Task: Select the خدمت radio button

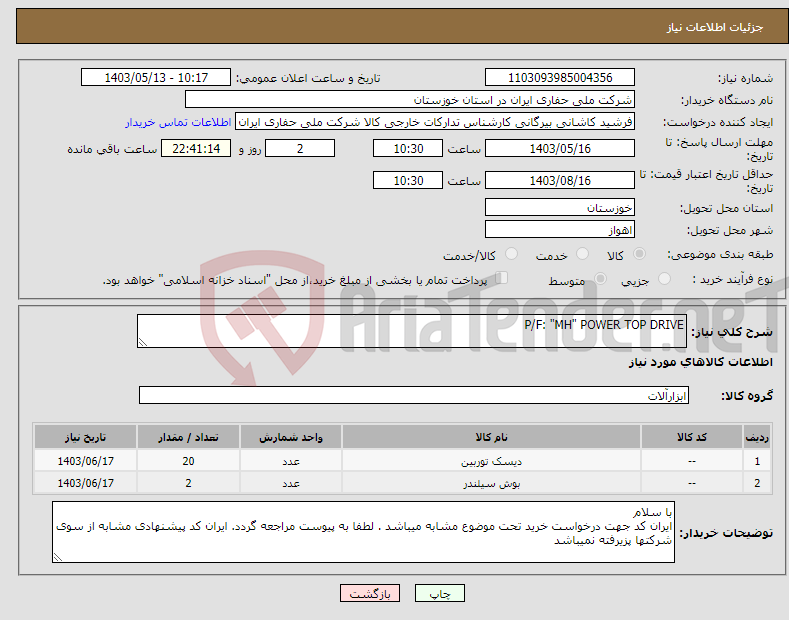Action: pyautogui.click(x=582, y=254)
